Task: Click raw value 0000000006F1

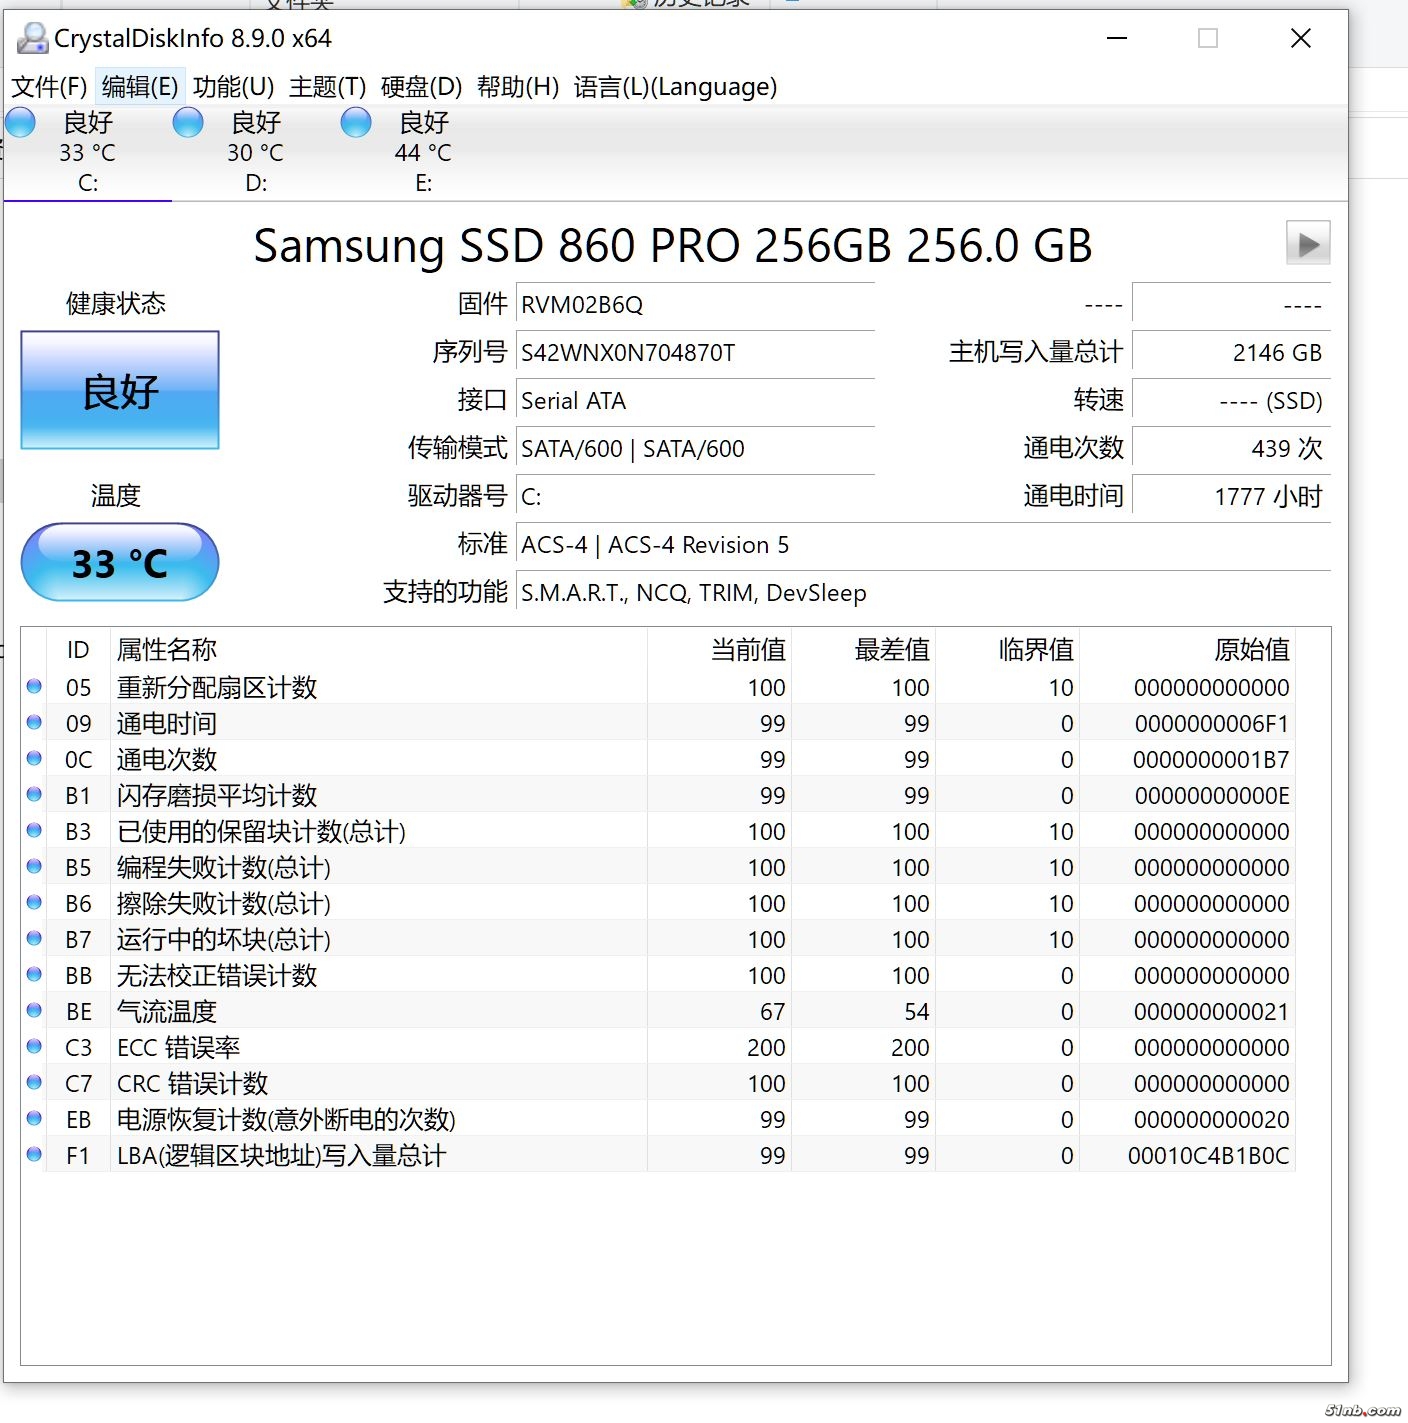Action: pyautogui.click(x=1212, y=724)
